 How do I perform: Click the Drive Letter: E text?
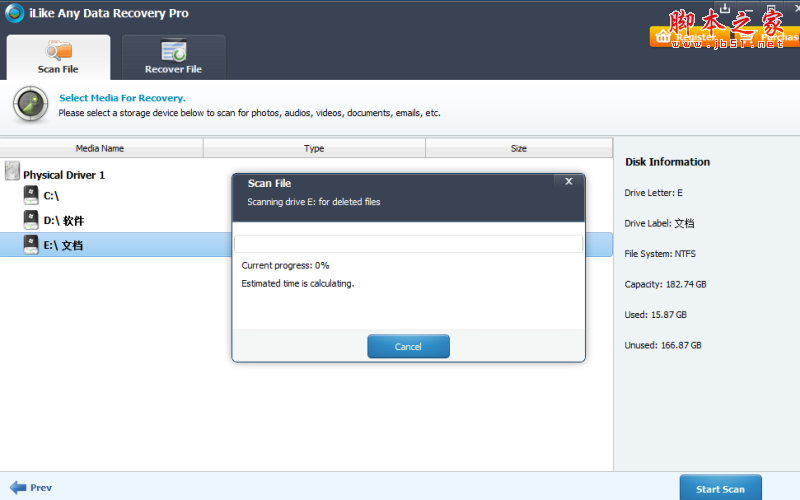point(654,193)
